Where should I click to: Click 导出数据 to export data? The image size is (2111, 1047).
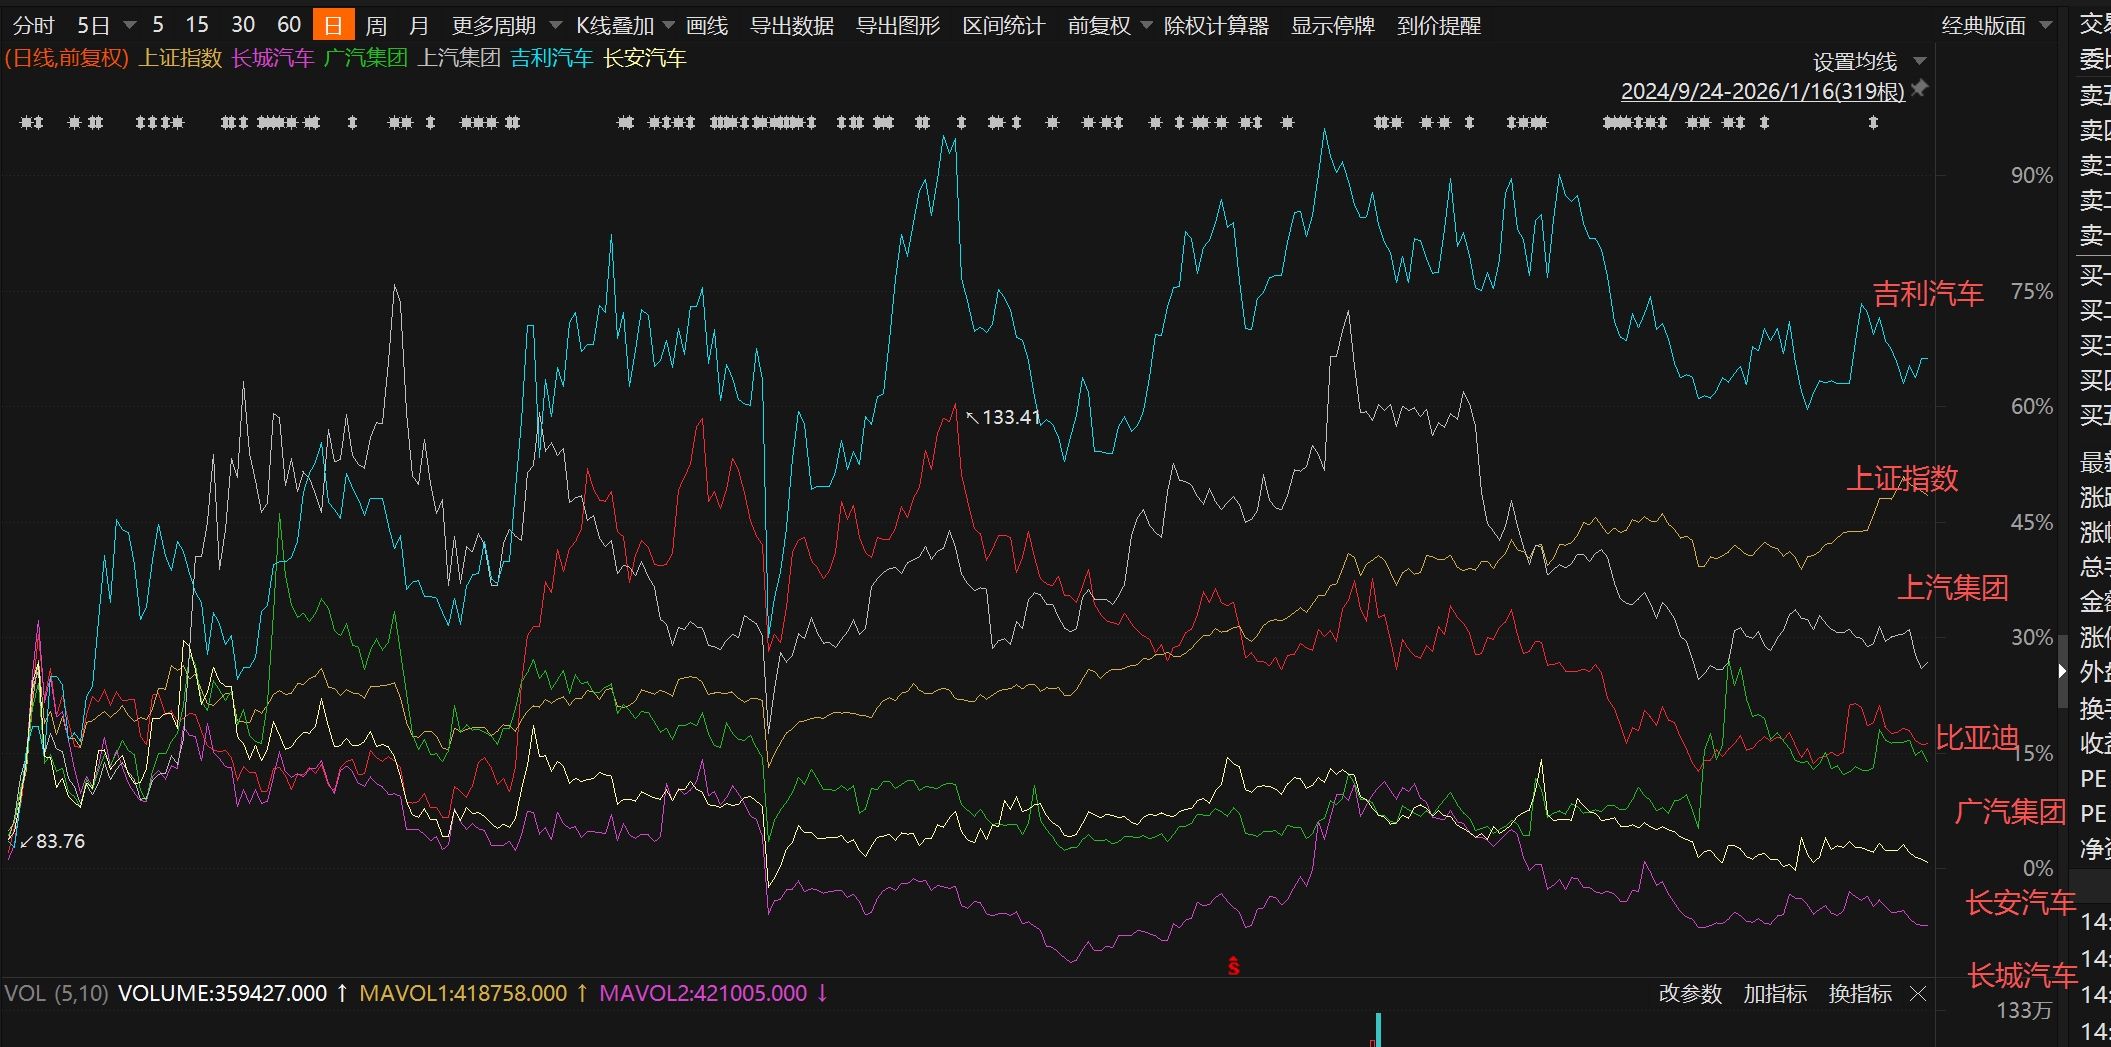[792, 25]
